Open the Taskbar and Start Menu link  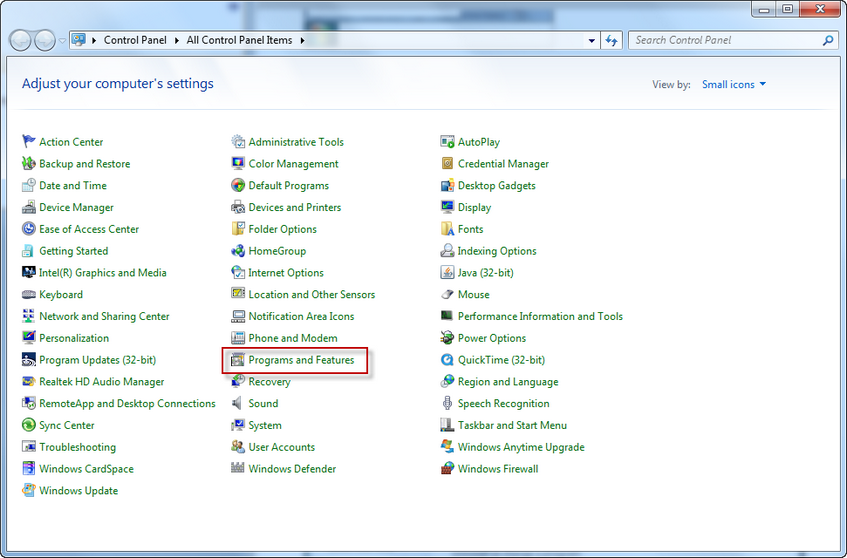tap(512, 425)
